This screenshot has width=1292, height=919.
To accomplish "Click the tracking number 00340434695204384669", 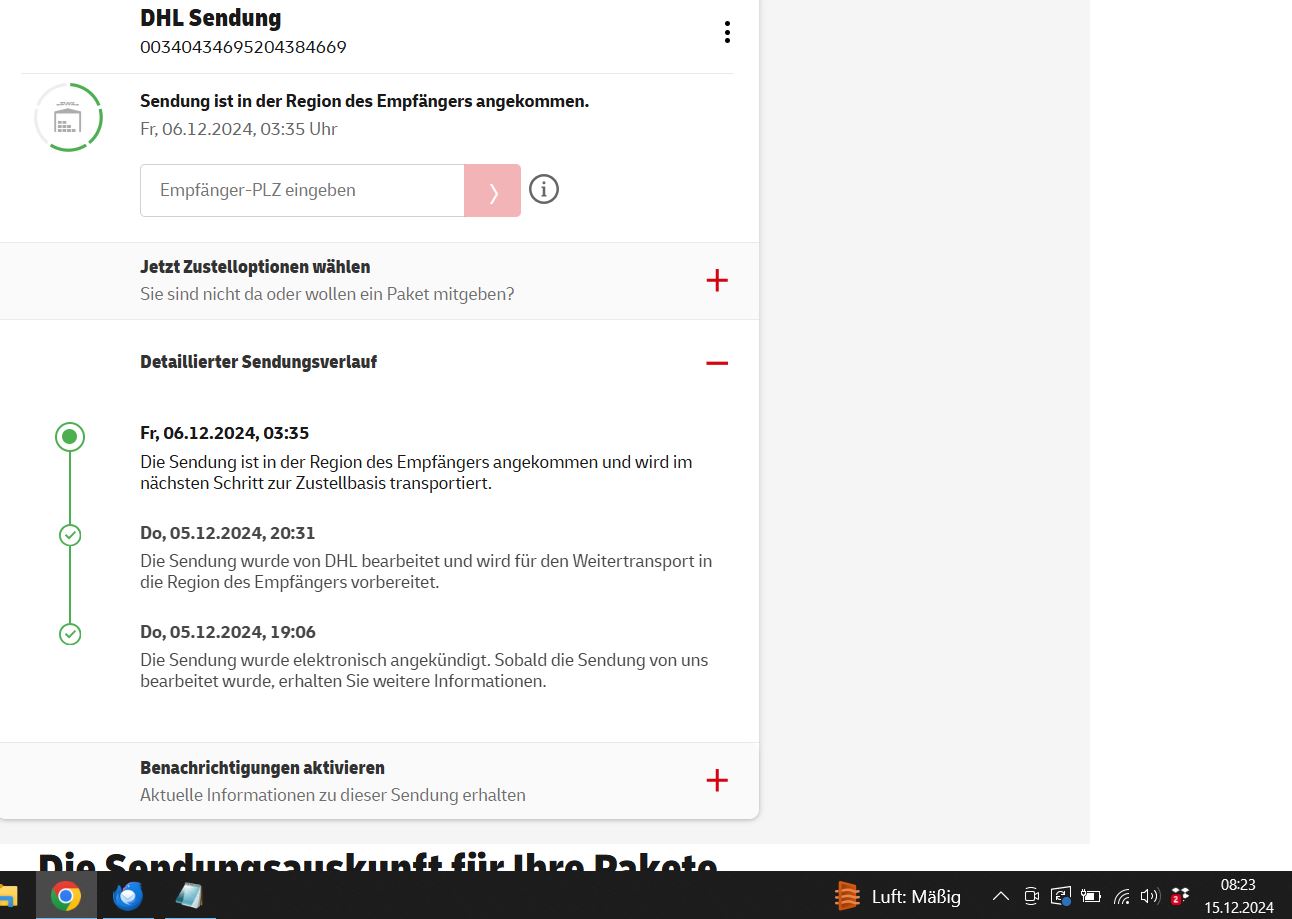I will point(243,47).
